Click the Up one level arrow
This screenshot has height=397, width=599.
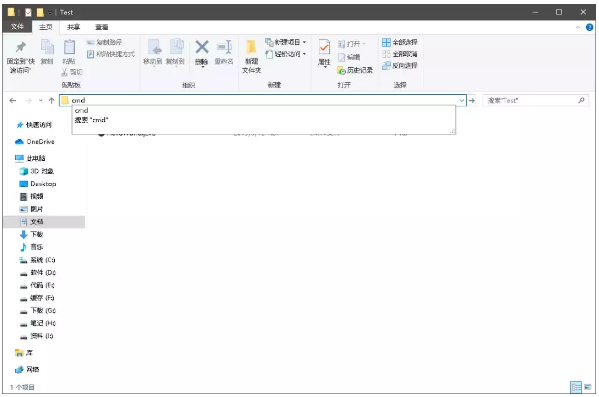(52, 100)
